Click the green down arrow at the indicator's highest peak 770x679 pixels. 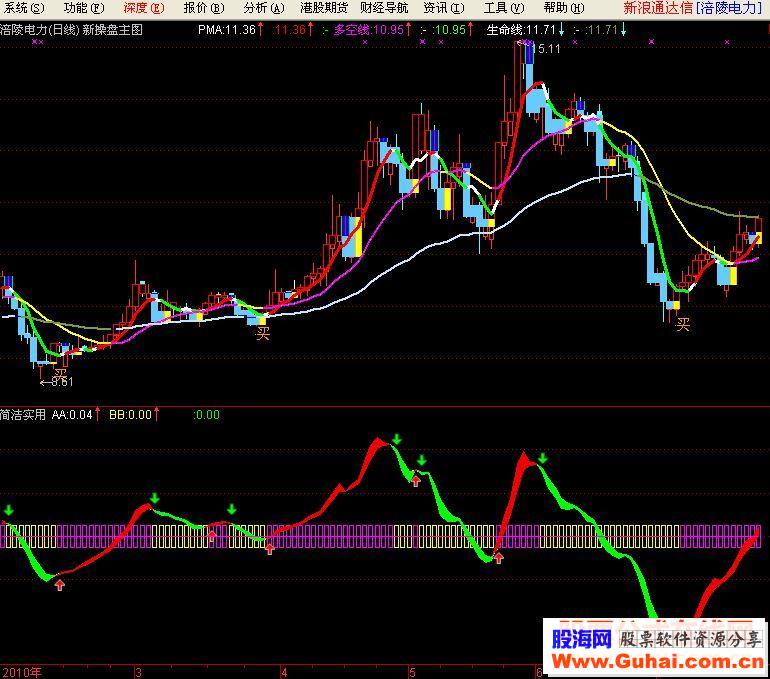(x=397, y=439)
